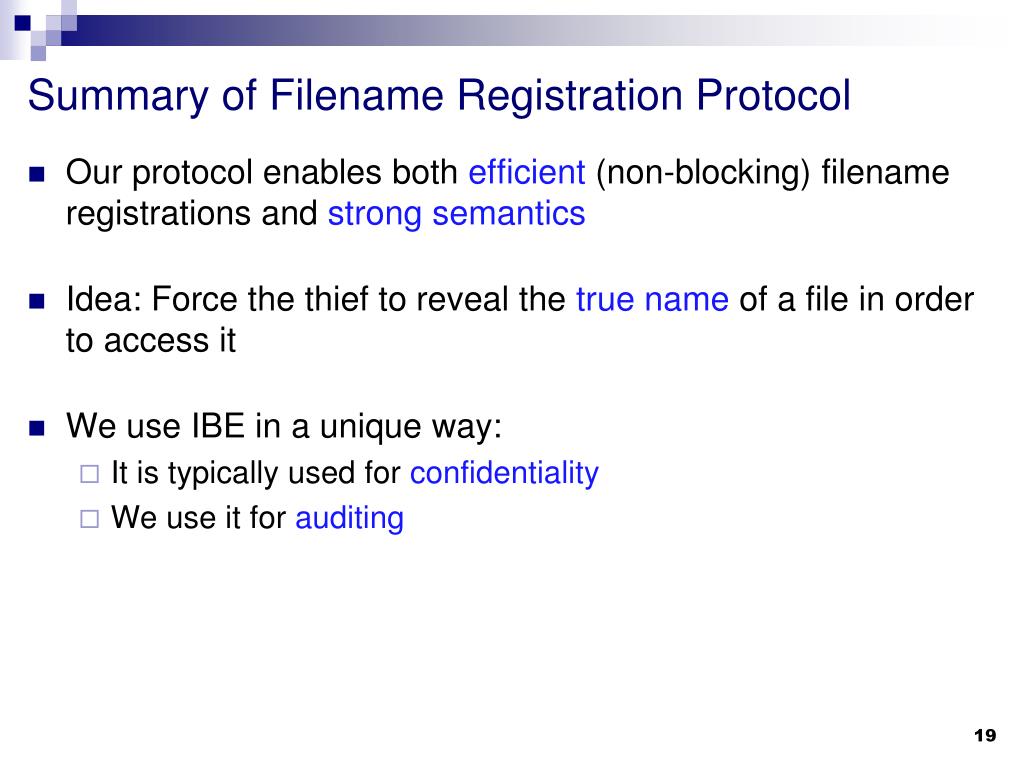Click the word 'Idea:' in the second bullet
Screen dimensions: 1024x768
[104, 300]
